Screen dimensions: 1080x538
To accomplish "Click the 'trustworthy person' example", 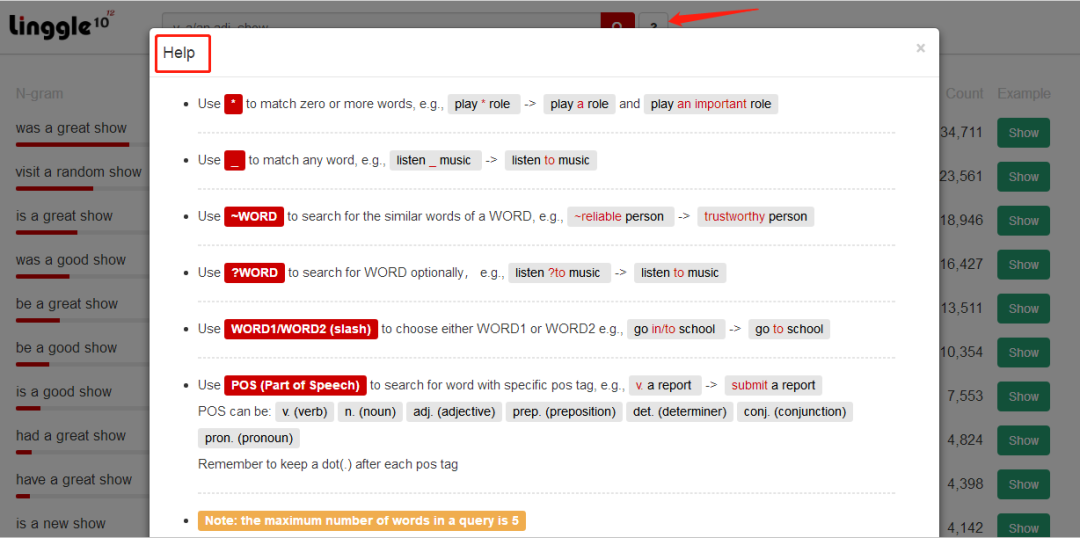I will (x=756, y=216).
